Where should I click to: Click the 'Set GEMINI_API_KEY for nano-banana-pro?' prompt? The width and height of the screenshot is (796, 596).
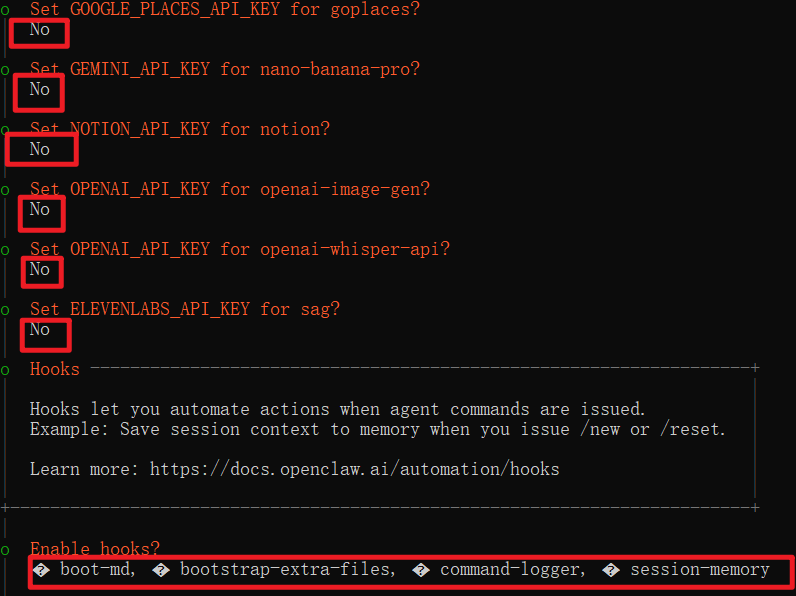[225, 69]
